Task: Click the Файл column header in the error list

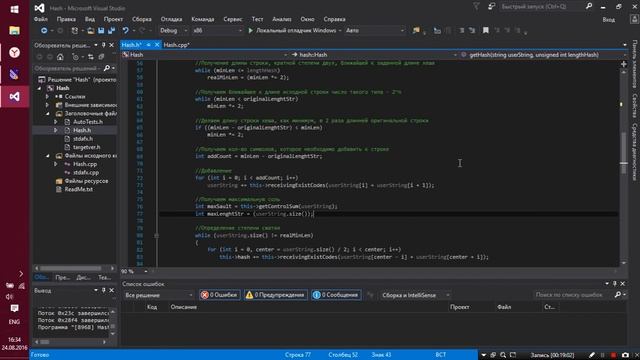Action: 504,307
